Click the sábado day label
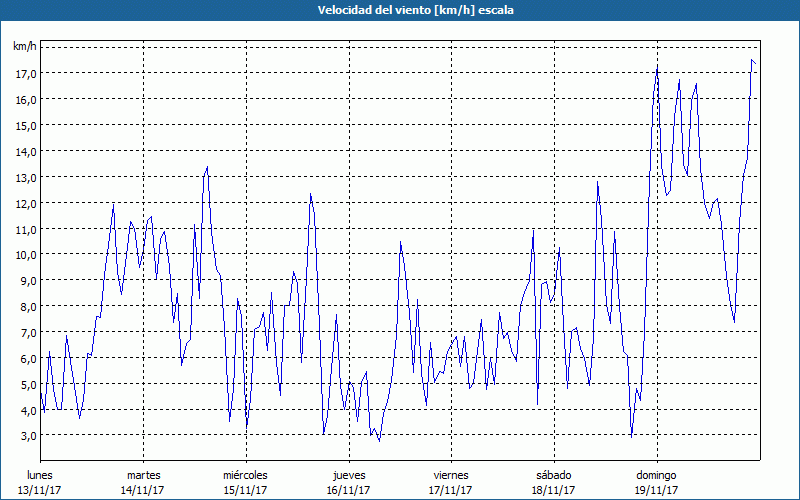This screenshot has width=800, height=500. pos(553,474)
